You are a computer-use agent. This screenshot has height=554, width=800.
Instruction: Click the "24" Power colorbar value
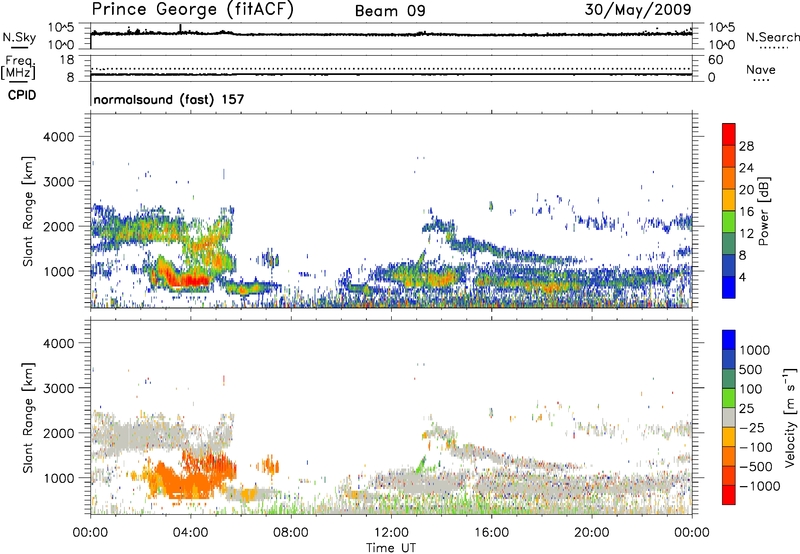[746, 168]
